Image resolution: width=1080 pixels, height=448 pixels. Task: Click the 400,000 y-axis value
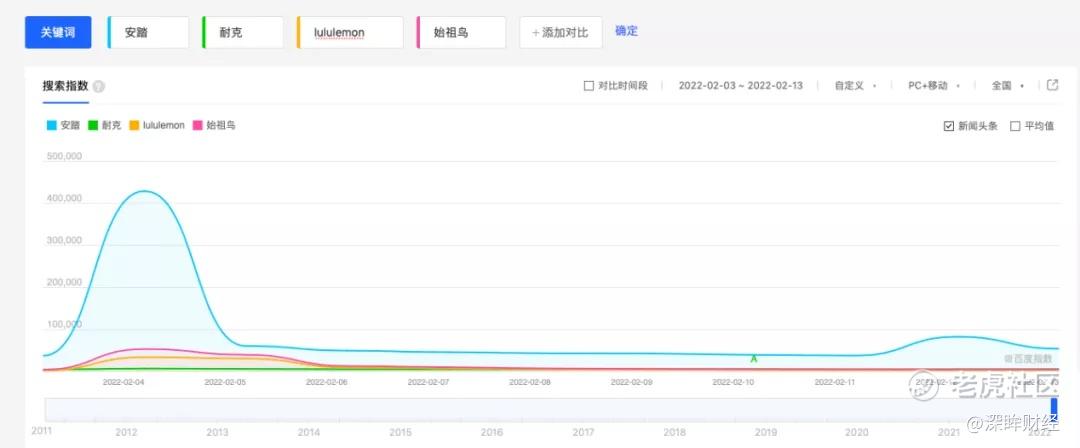64,198
